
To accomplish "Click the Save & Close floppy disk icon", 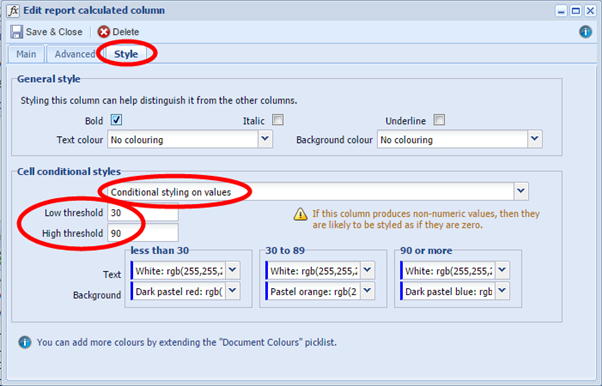I will point(17,32).
